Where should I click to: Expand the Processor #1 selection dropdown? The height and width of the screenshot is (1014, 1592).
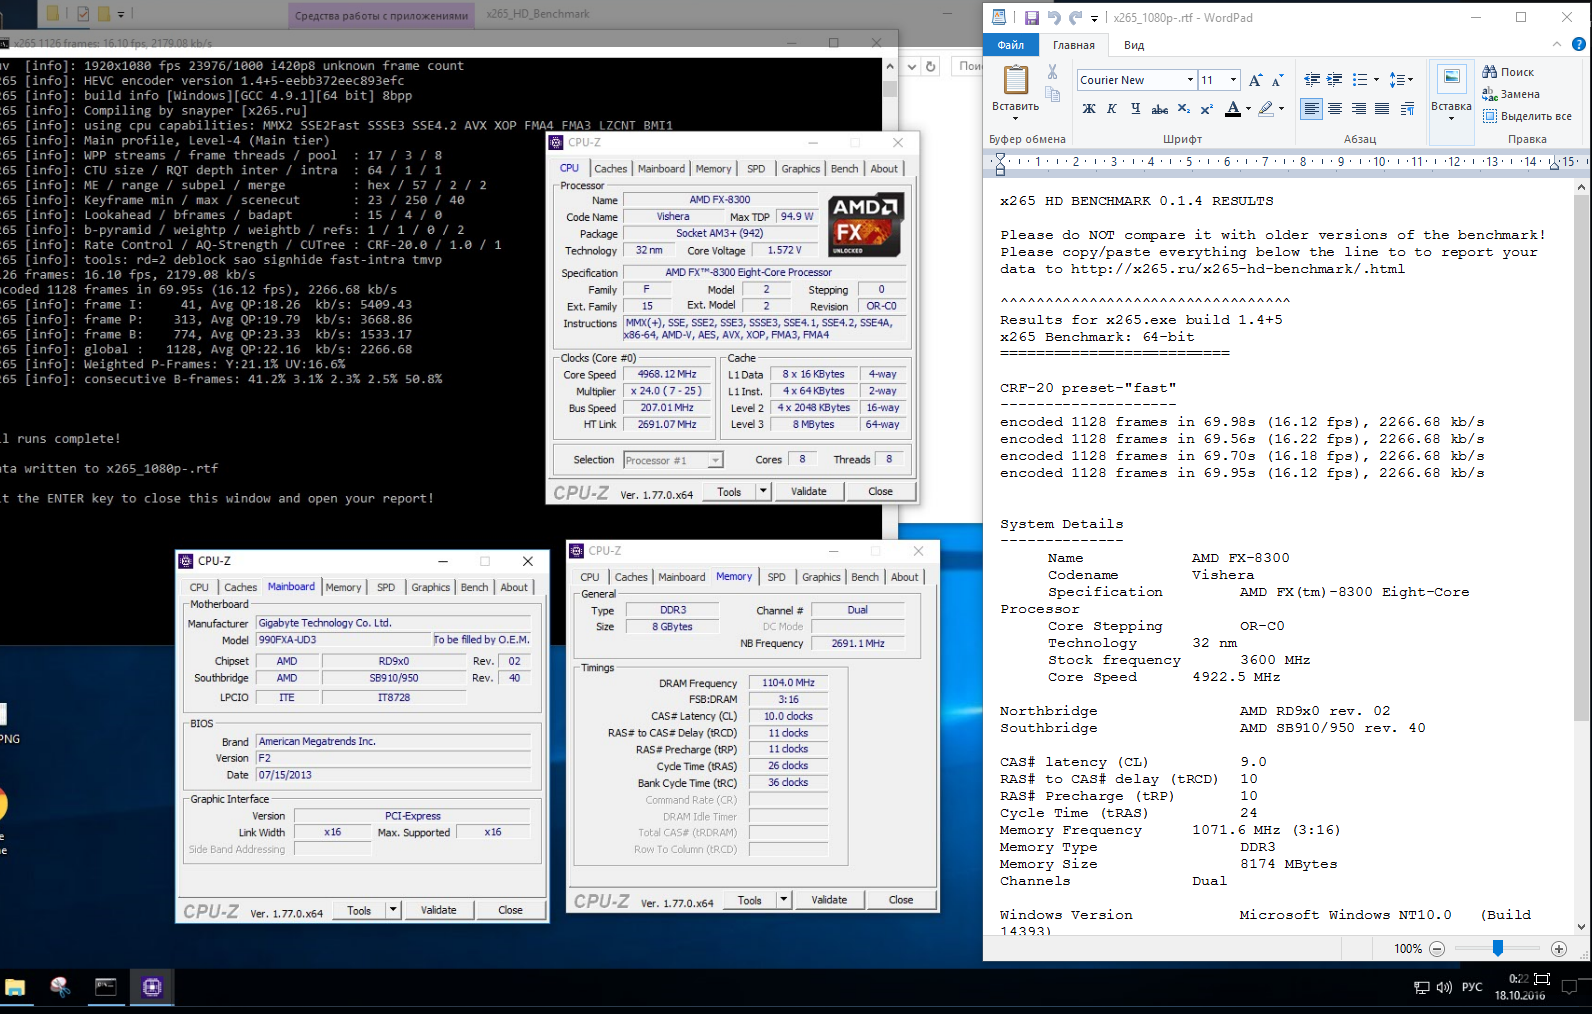(715, 460)
